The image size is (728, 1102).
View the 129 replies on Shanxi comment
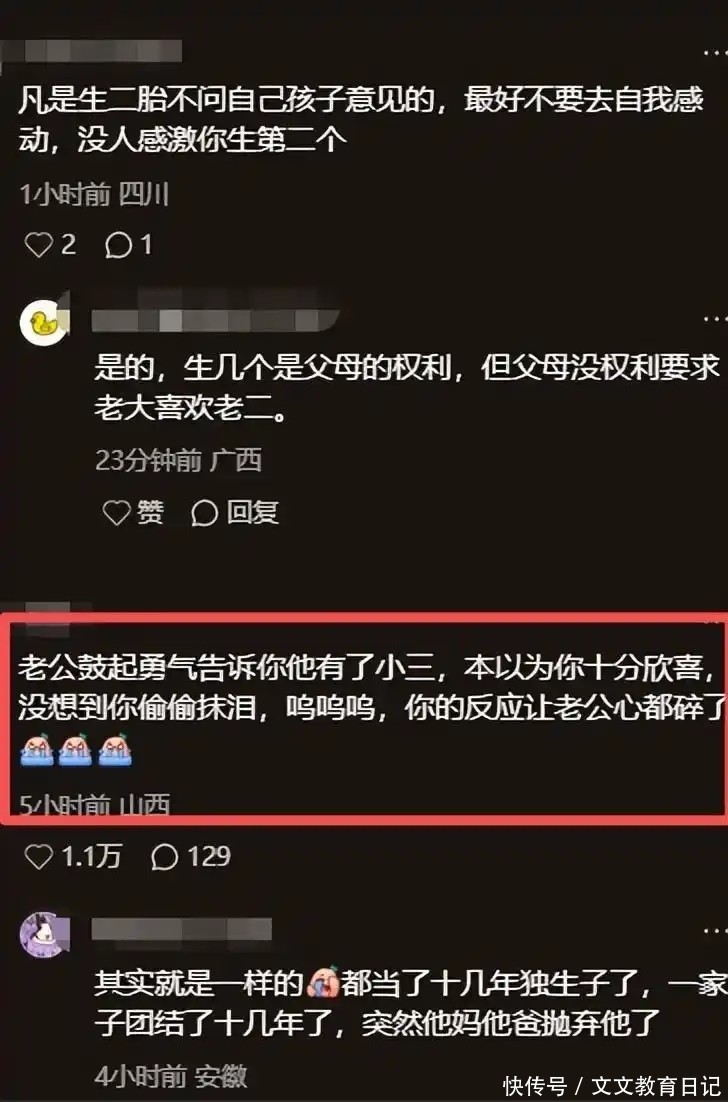coord(191,857)
